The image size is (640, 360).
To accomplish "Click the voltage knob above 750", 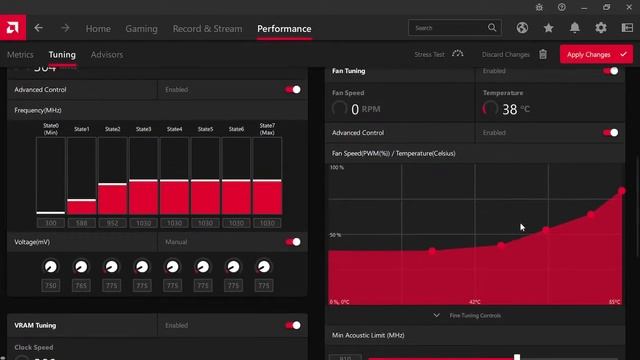I will [x=51, y=267].
